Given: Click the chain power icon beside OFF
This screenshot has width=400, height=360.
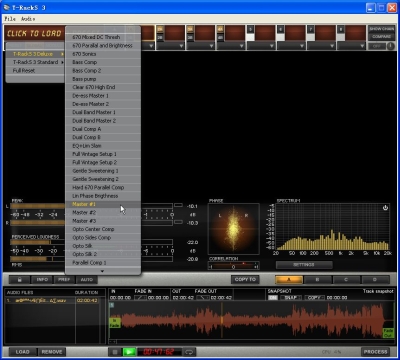Looking at the screenshot, I should coord(390,46).
